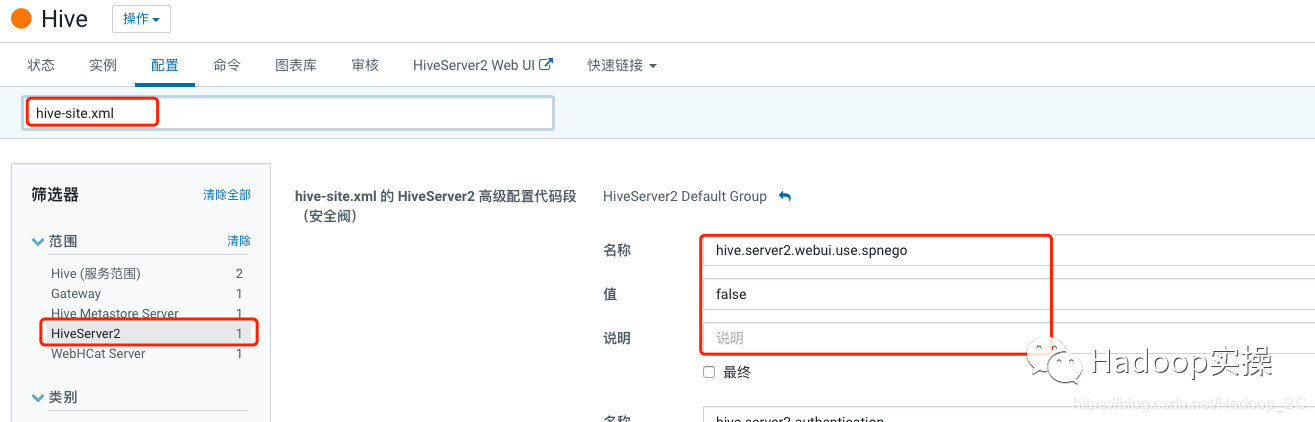This screenshot has height=422, width=1315.
Task: Filter by Hive (服务范围) scope
Action: [147, 273]
